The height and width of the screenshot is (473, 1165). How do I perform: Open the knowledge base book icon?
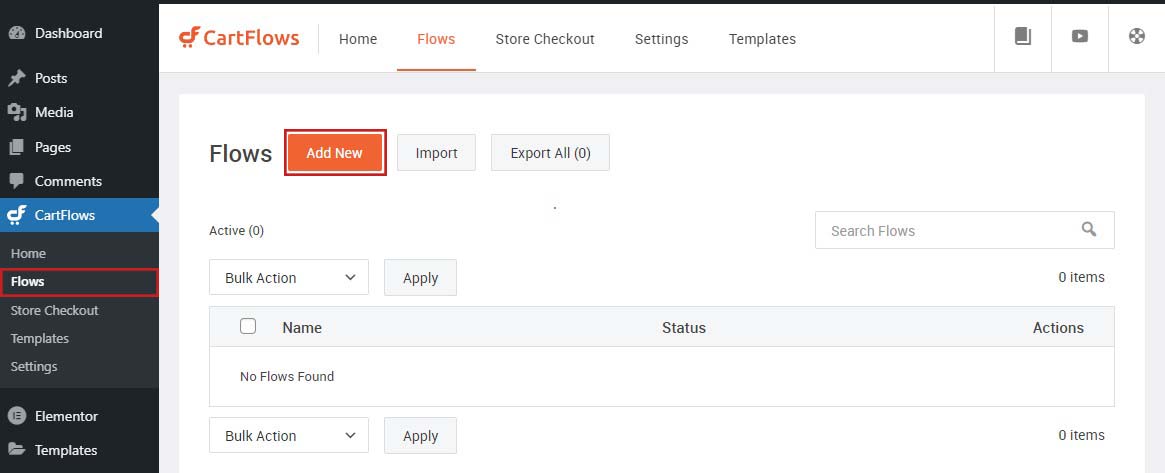(1023, 36)
